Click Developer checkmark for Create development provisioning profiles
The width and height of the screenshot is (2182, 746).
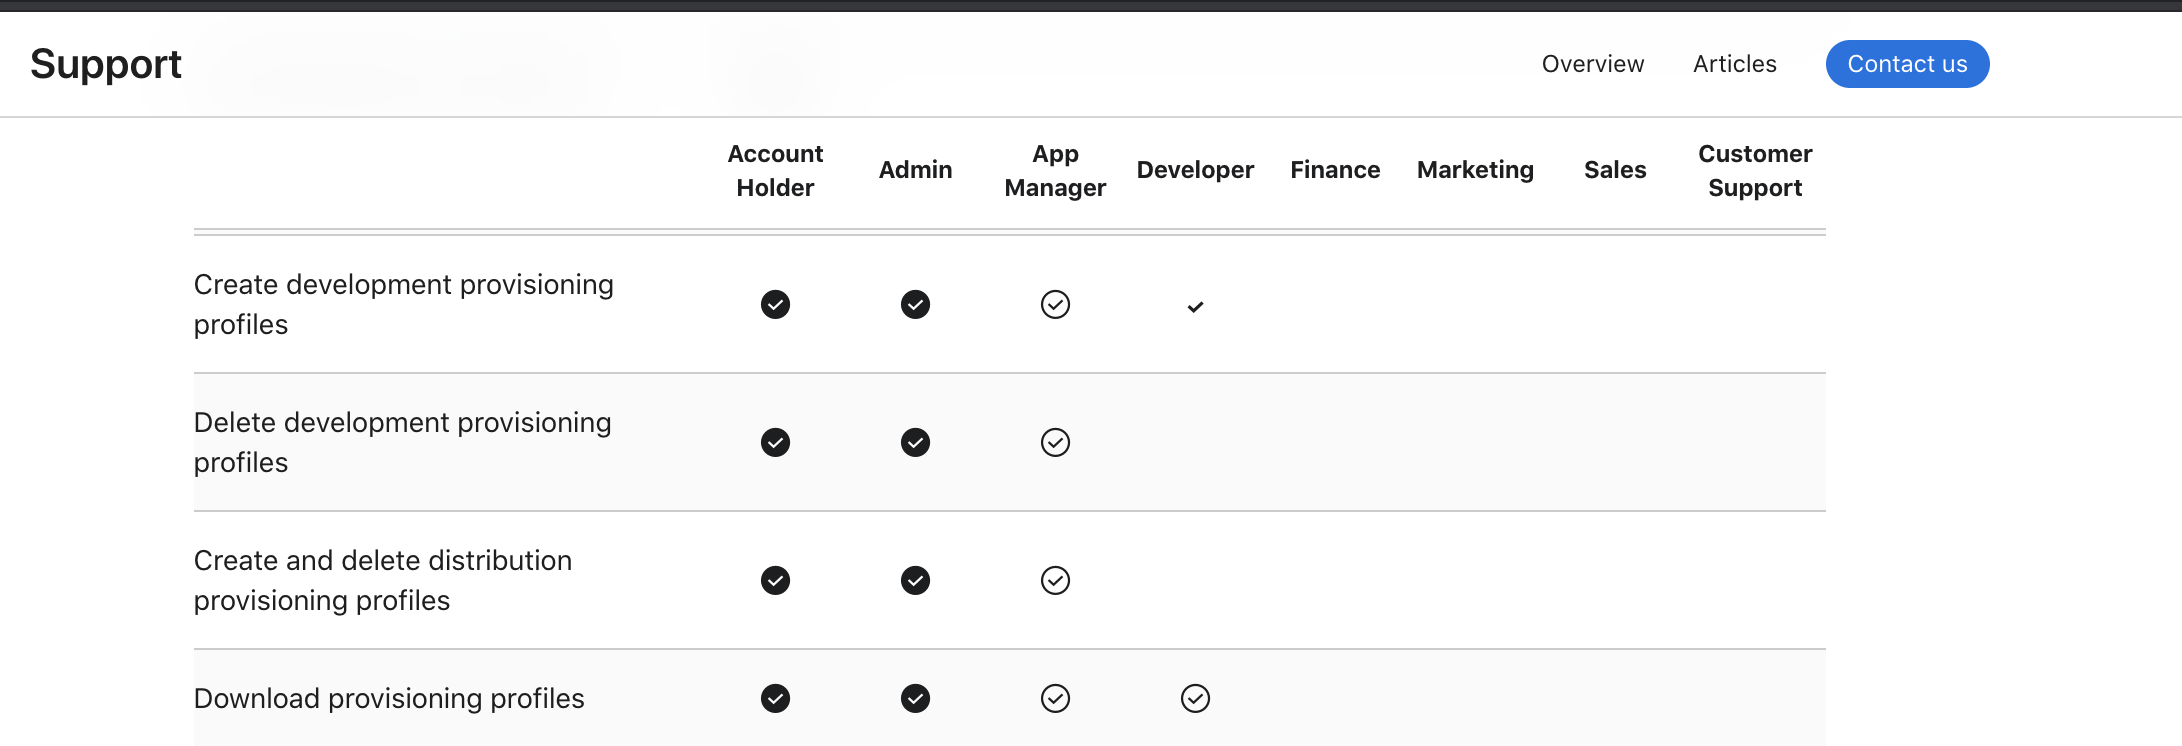(x=1195, y=307)
